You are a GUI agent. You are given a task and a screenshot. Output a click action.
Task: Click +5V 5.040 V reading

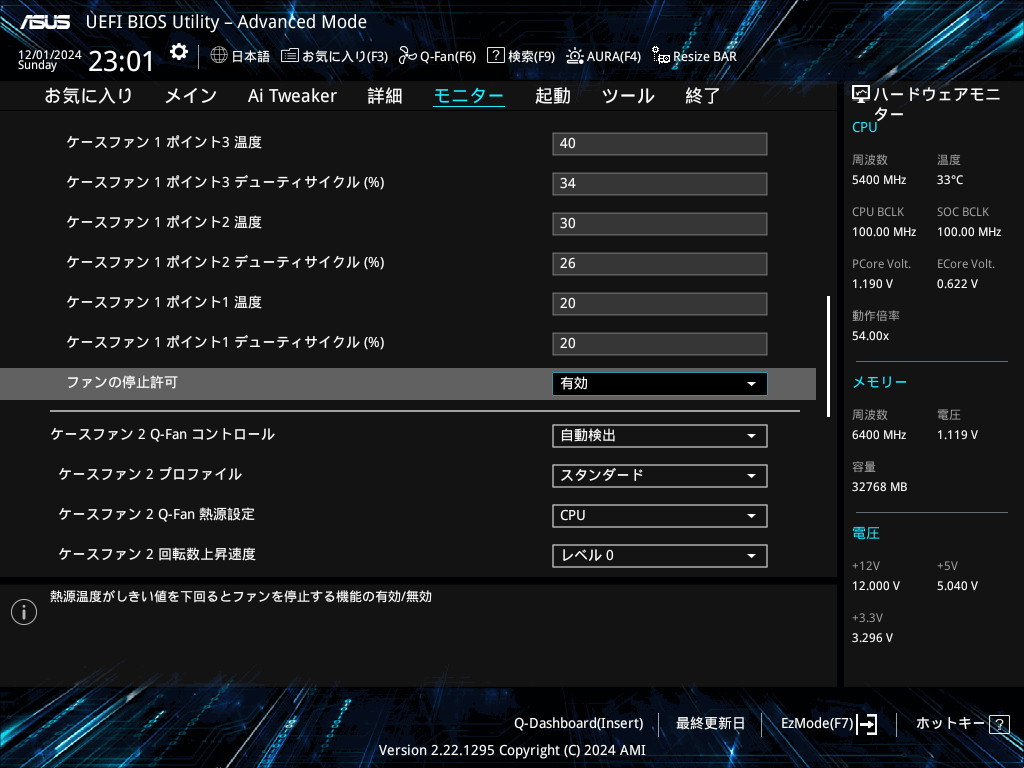[957, 586]
